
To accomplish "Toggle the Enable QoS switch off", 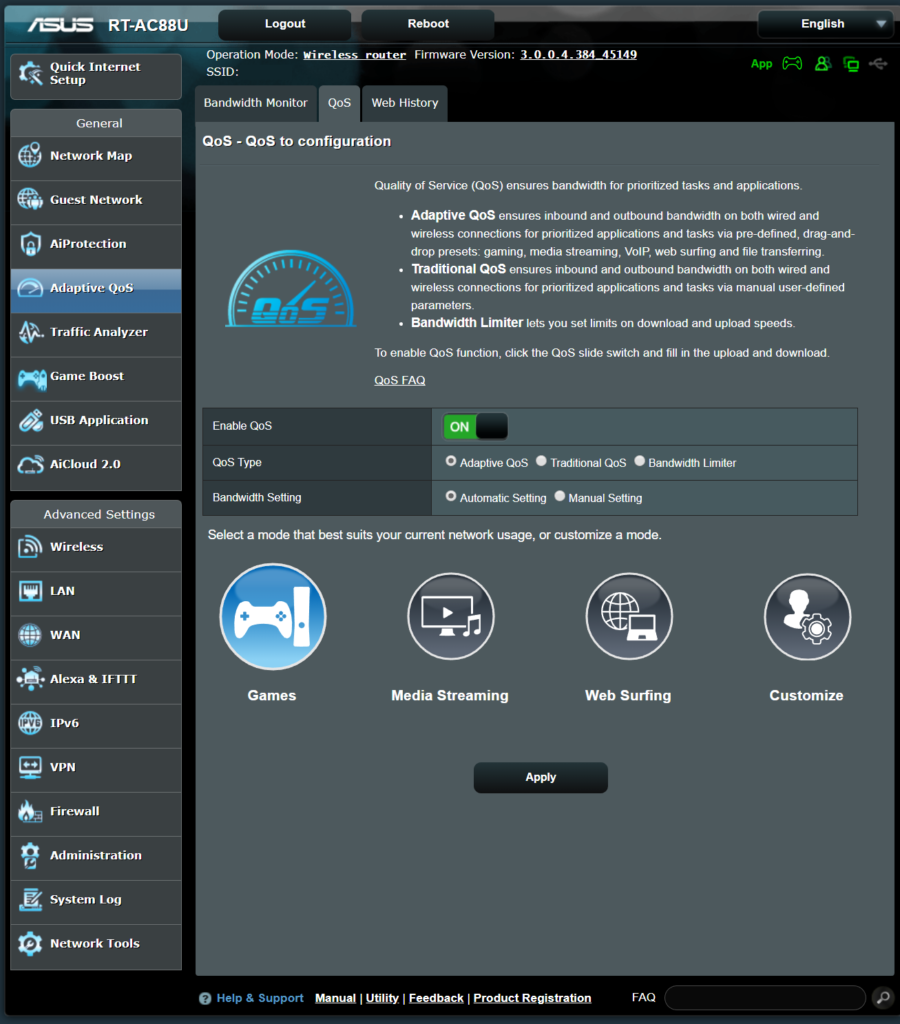I will (475, 426).
